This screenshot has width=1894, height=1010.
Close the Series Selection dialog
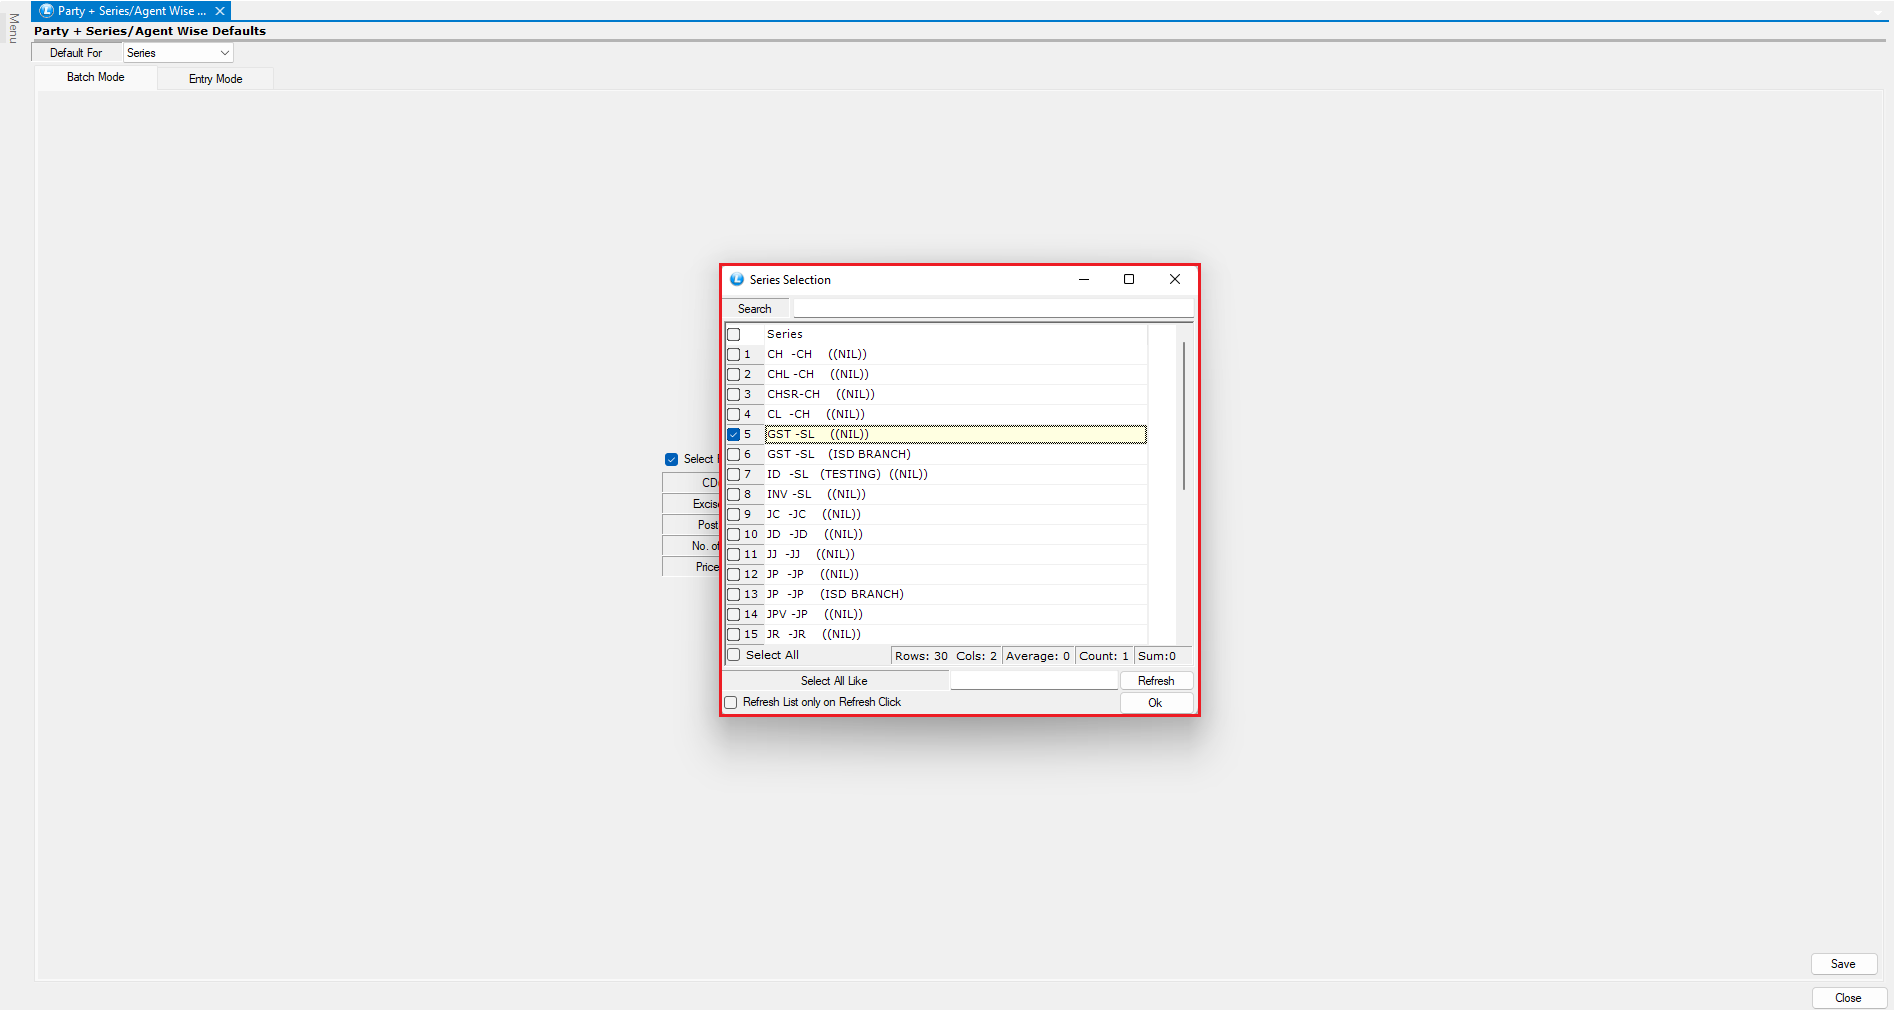pyautogui.click(x=1175, y=280)
